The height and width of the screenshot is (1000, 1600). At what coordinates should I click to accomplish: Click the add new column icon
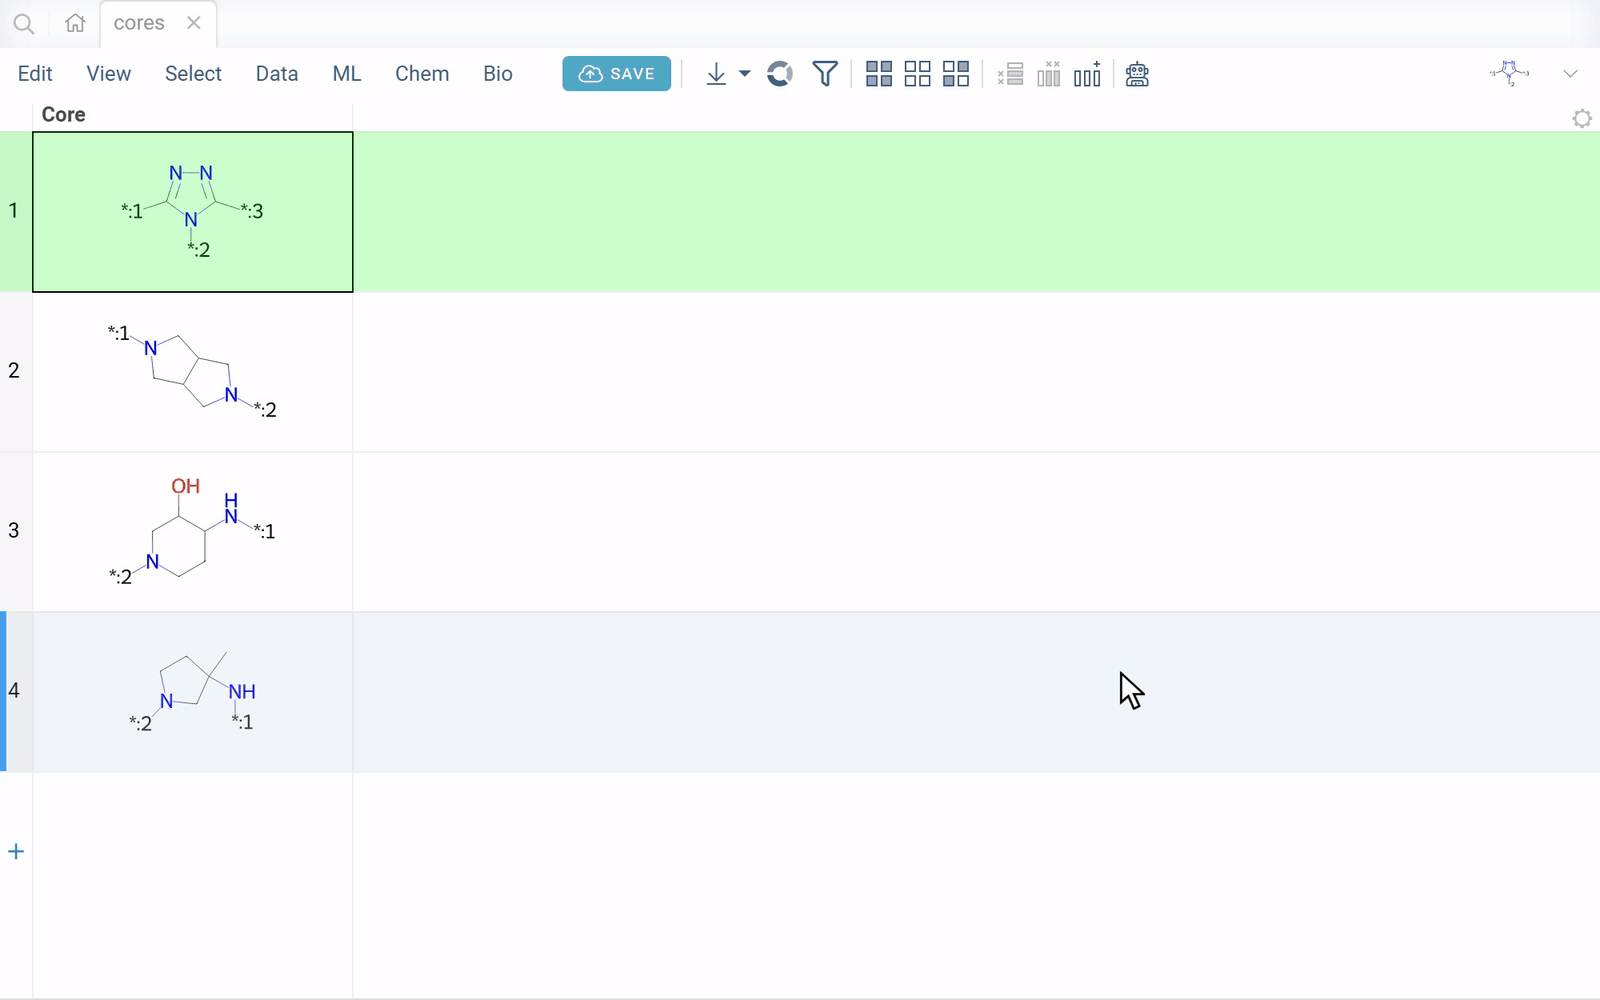point(1087,74)
